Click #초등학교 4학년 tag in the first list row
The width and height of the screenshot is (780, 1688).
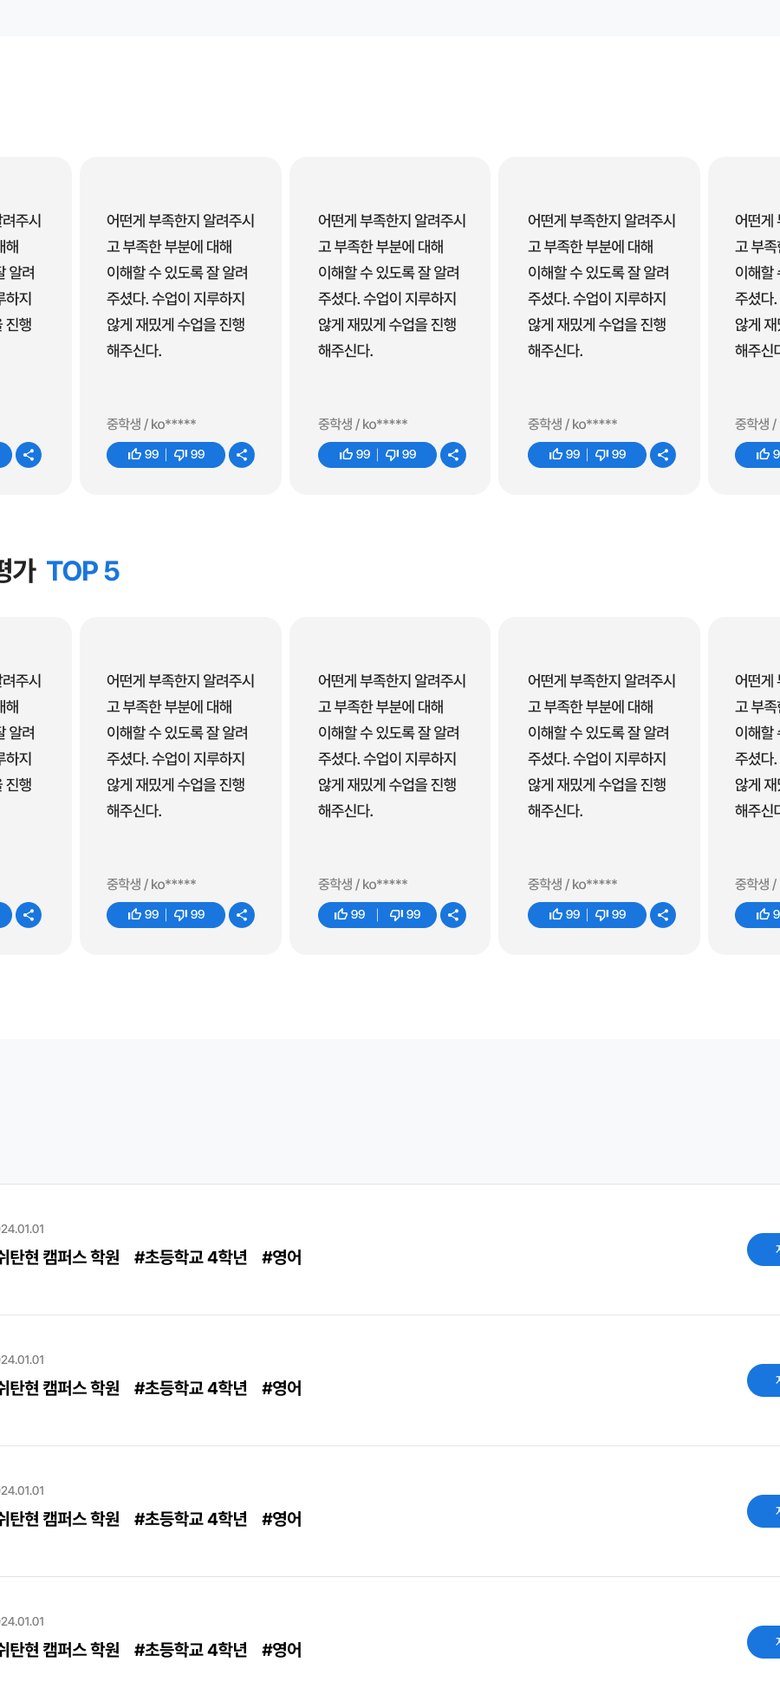191,1257
